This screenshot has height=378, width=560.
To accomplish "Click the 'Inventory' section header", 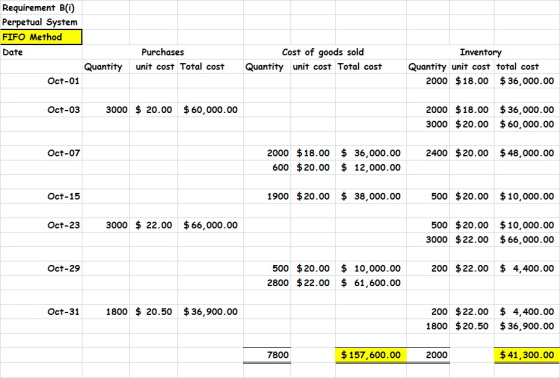I will pyautogui.click(x=481, y=52).
